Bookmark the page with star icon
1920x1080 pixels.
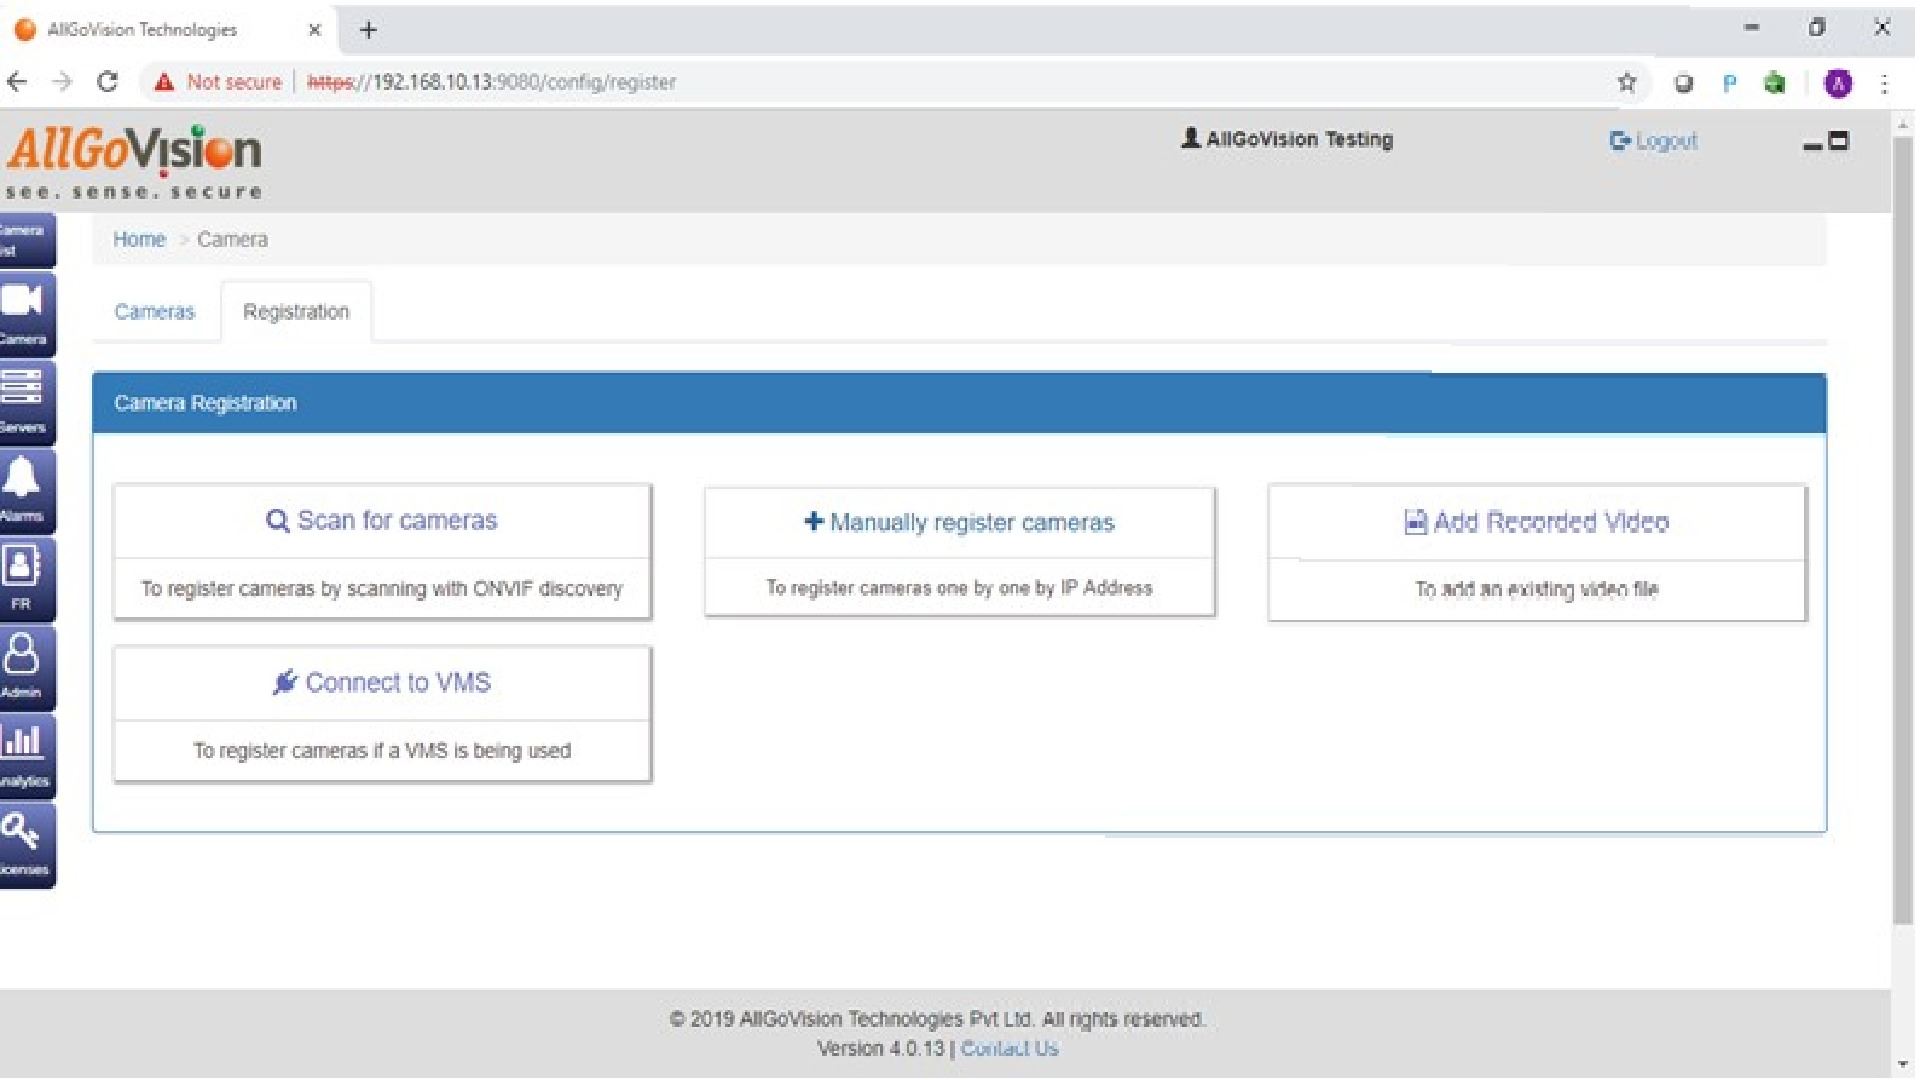1627,83
